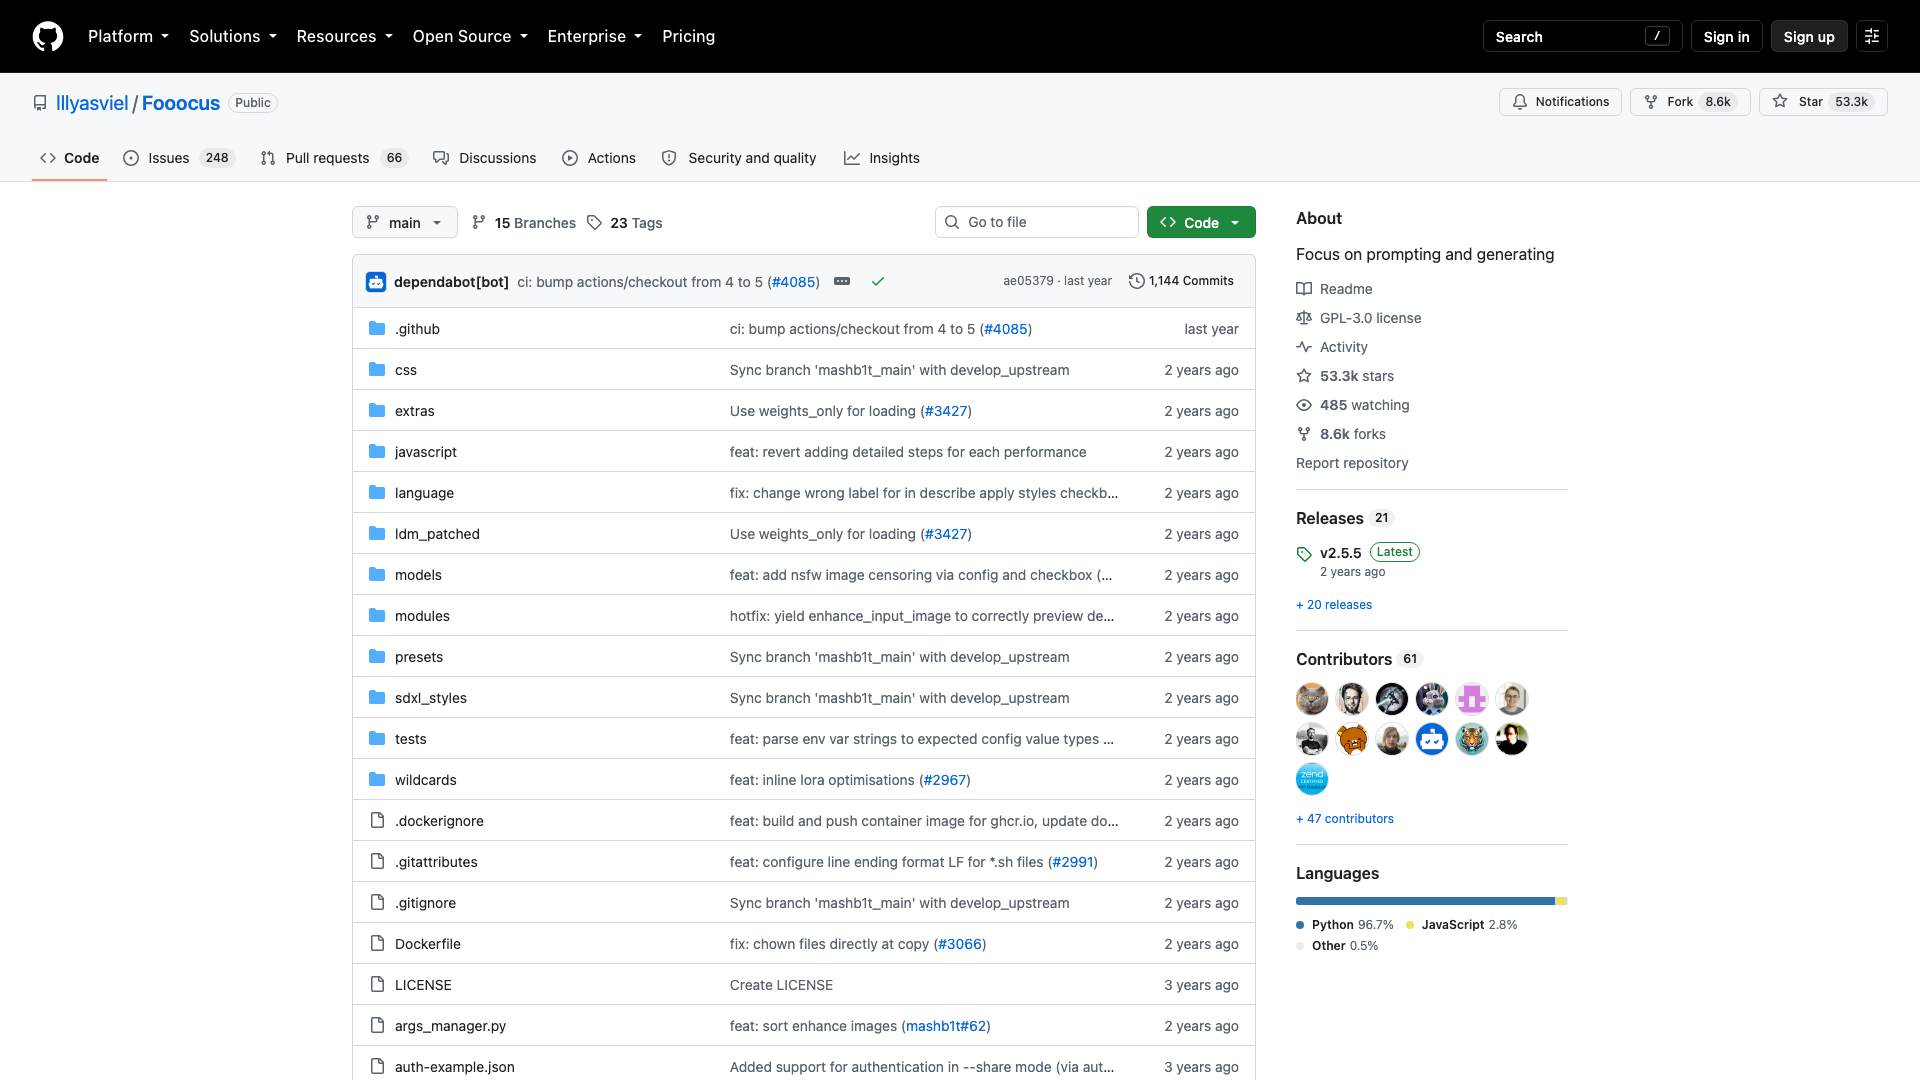The height and width of the screenshot is (1080, 1920).
Task: Open the main branch dropdown
Action: coord(404,222)
